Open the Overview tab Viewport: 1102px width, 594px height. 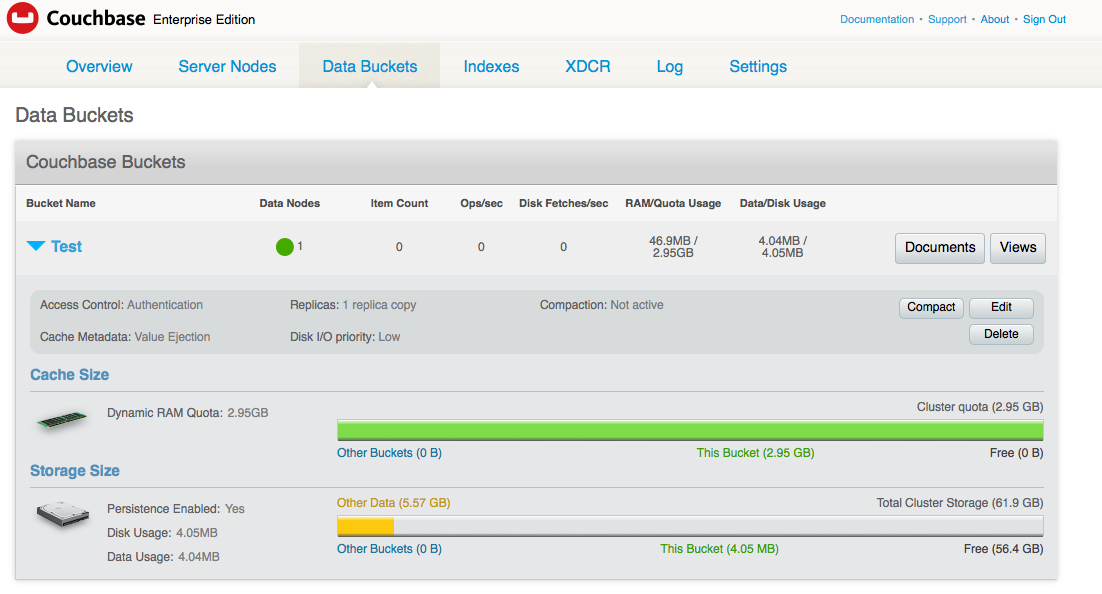(x=99, y=66)
